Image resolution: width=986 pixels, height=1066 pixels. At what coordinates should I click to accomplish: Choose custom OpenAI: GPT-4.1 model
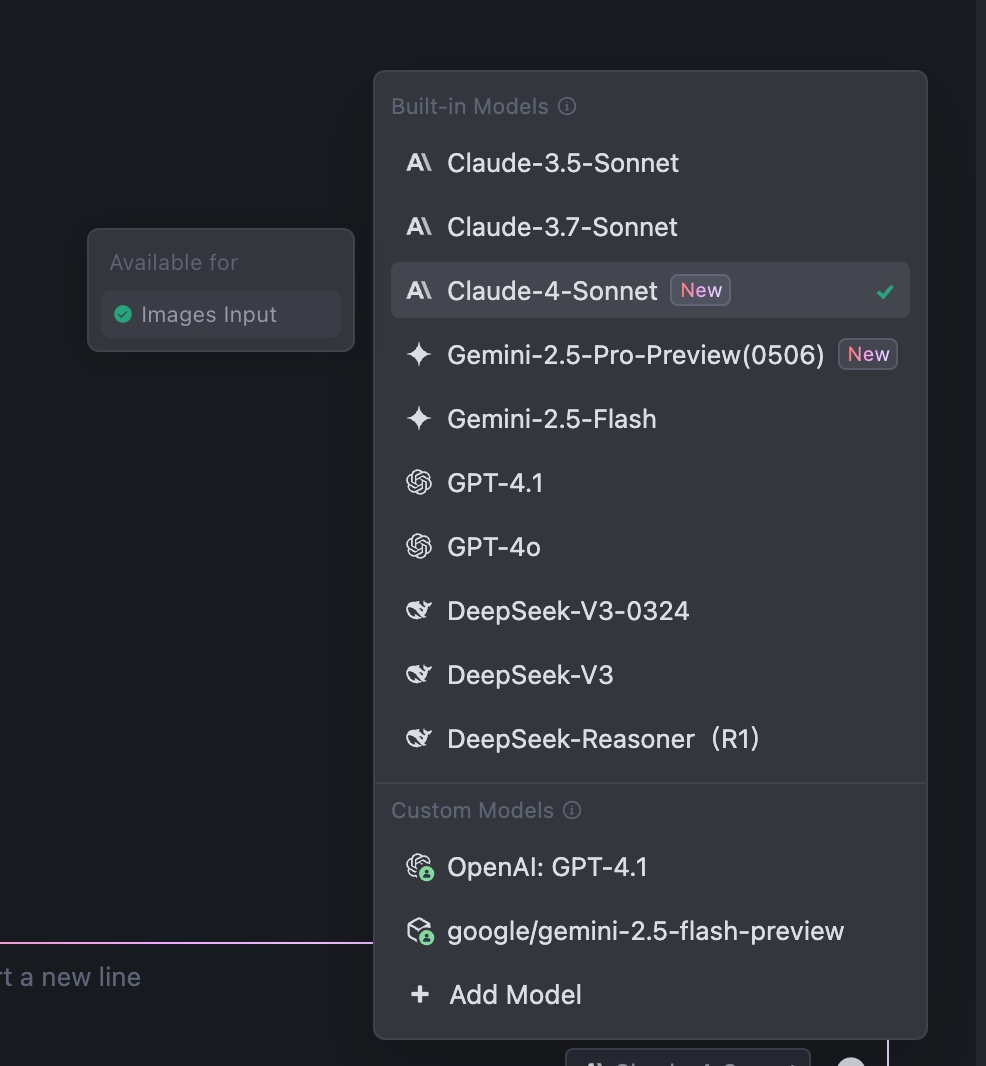(650, 867)
